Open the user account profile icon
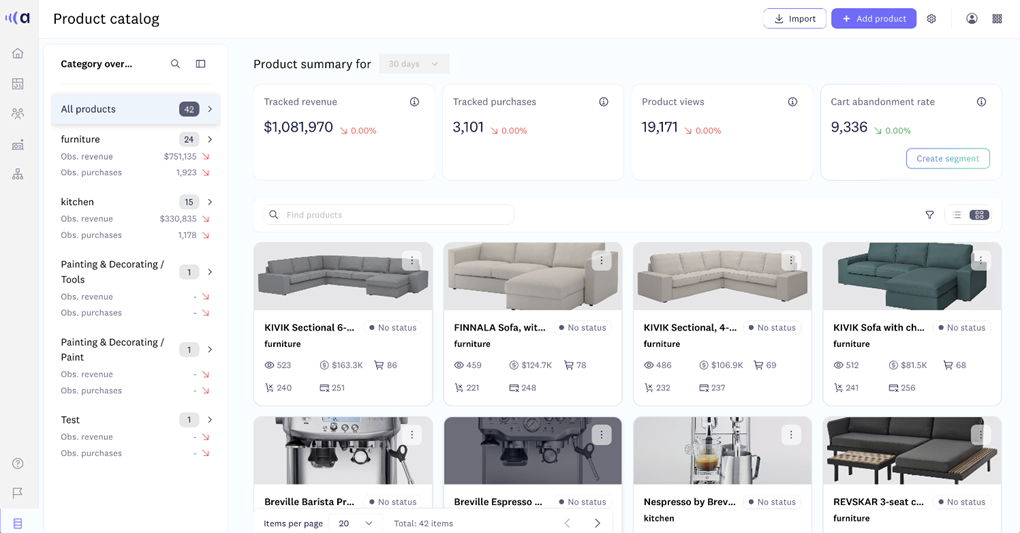The image size is (1020, 533). pyautogui.click(x=971, y=19)
